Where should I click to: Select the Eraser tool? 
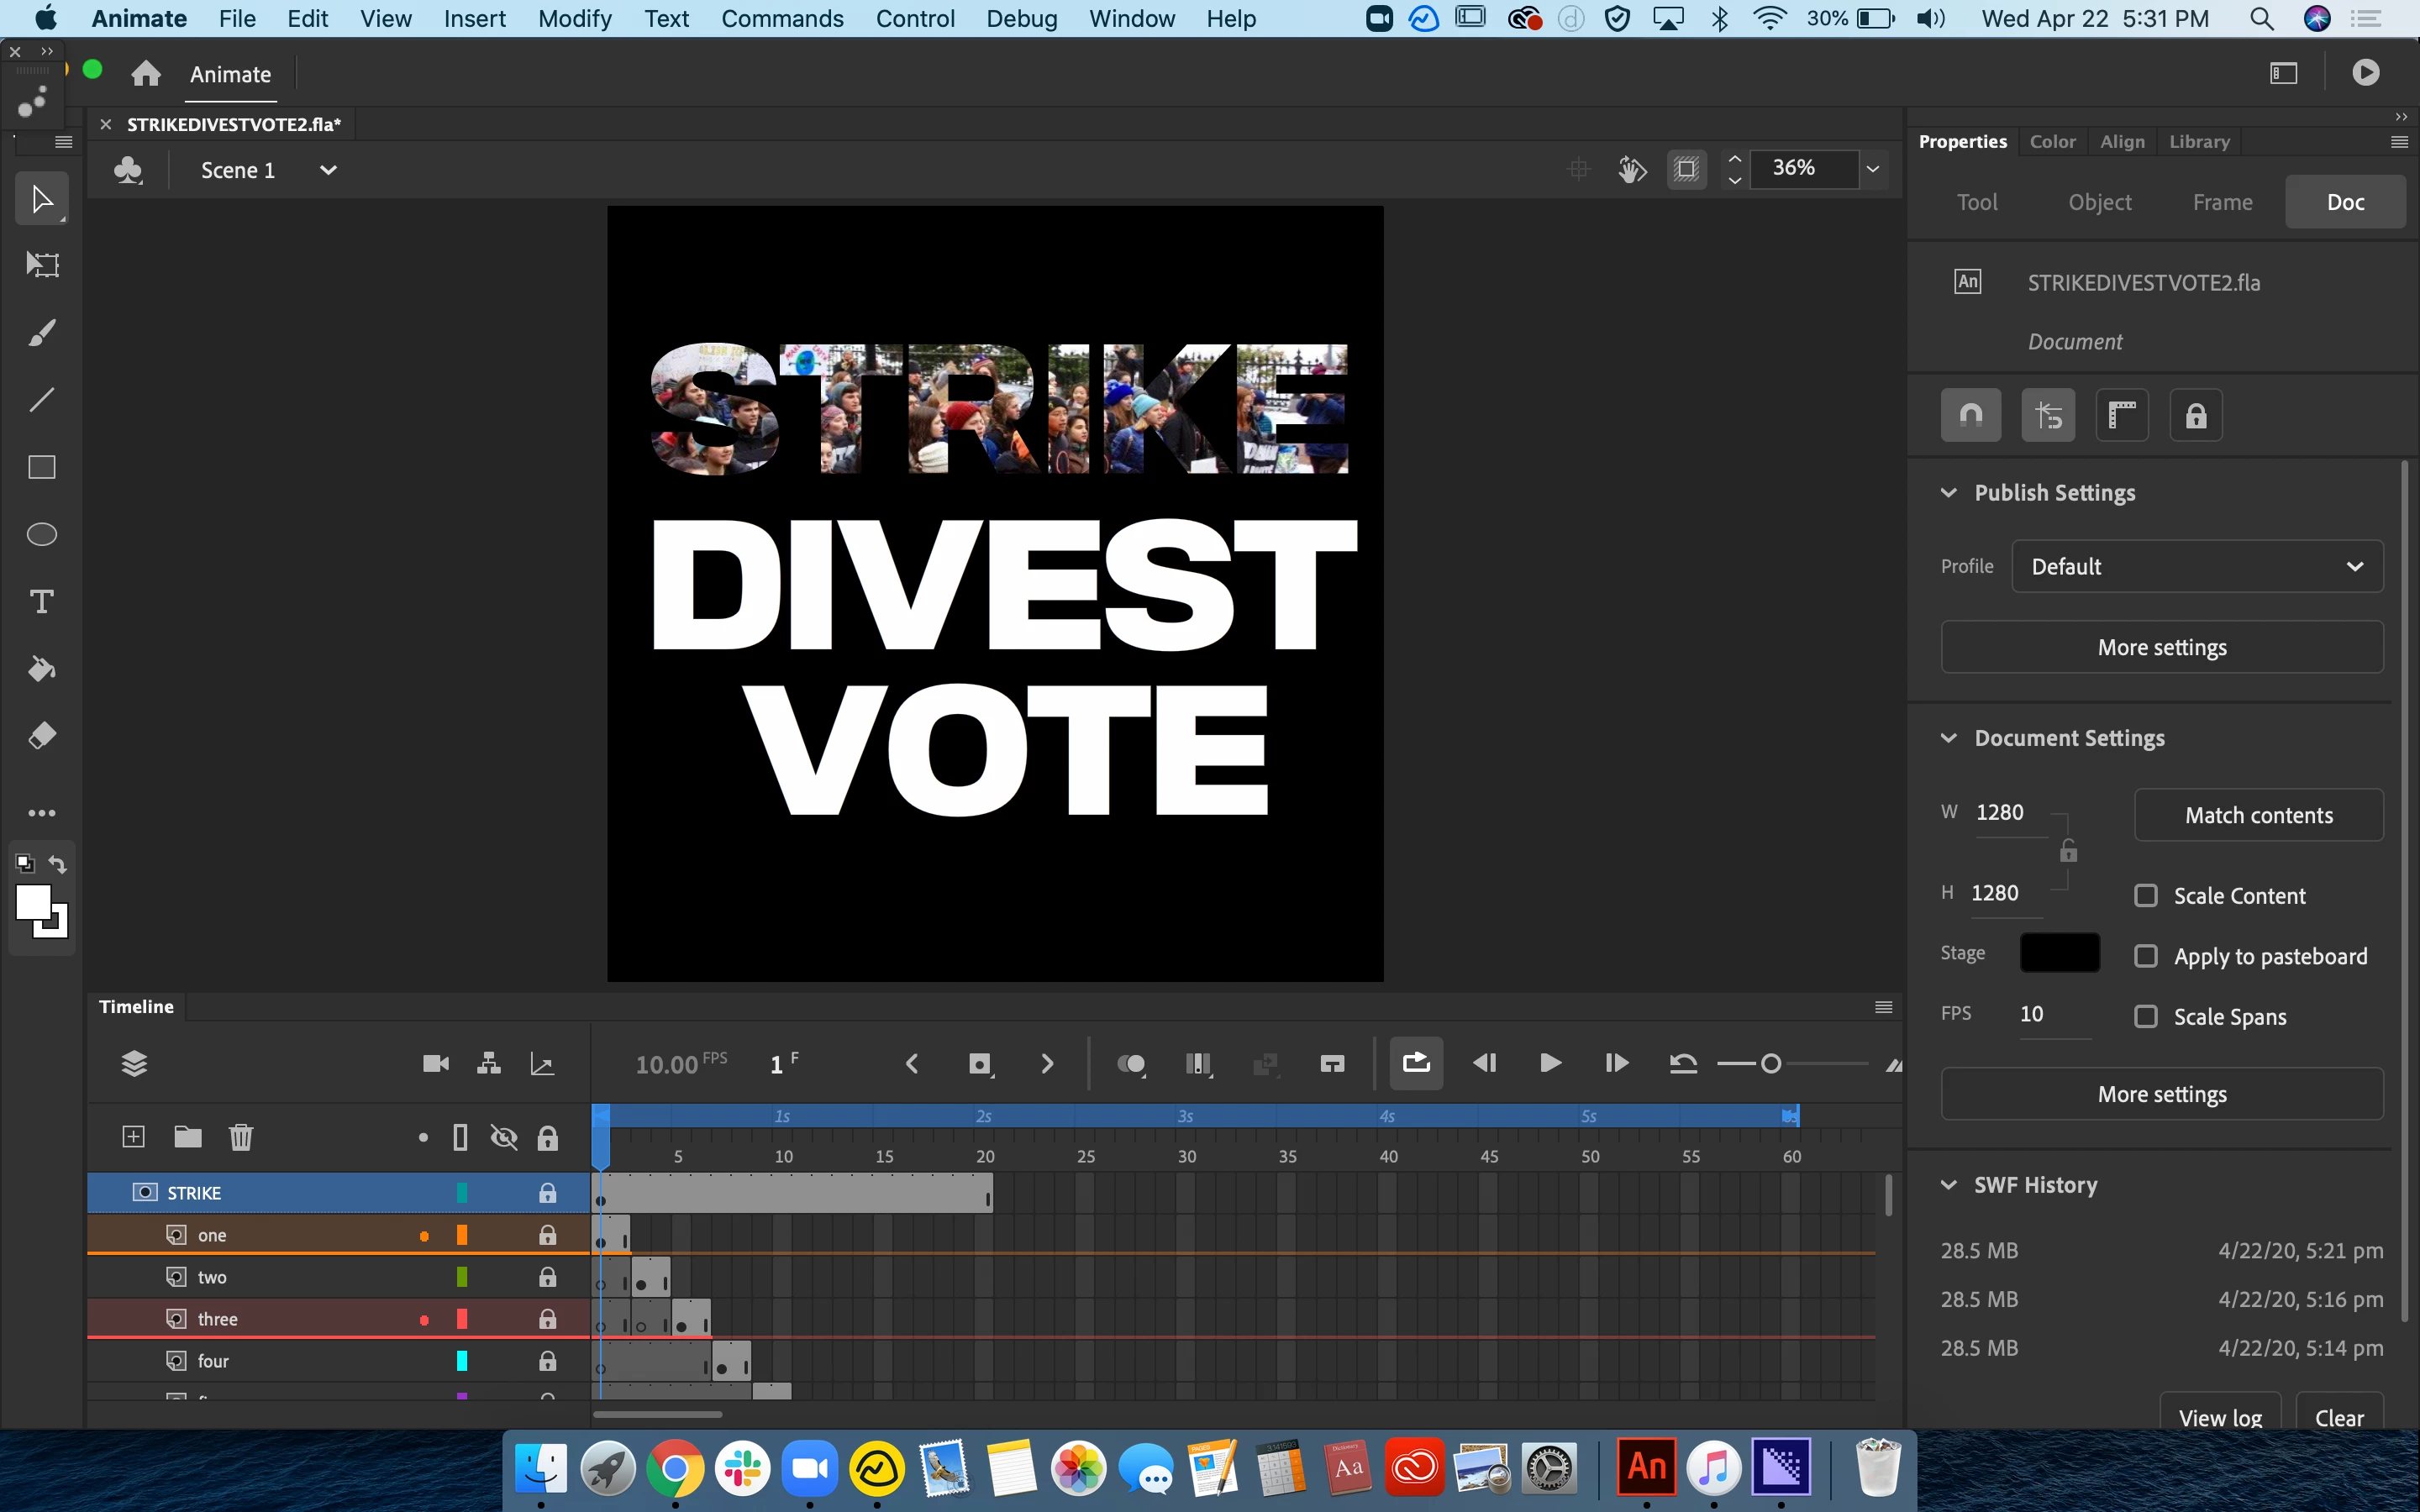[x=41, y=736]
